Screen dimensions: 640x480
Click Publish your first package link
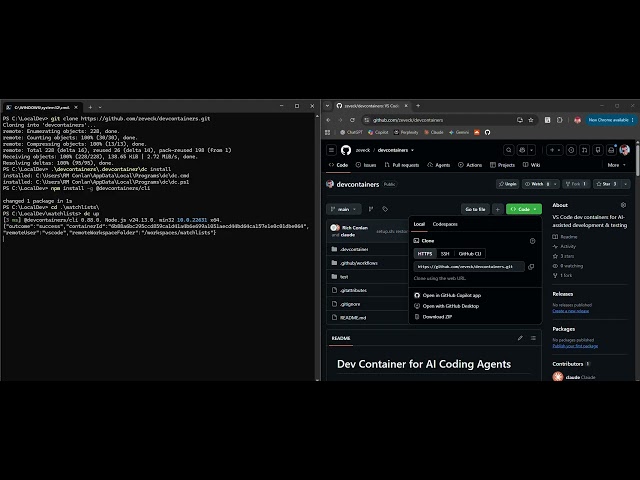click(575, 346)
